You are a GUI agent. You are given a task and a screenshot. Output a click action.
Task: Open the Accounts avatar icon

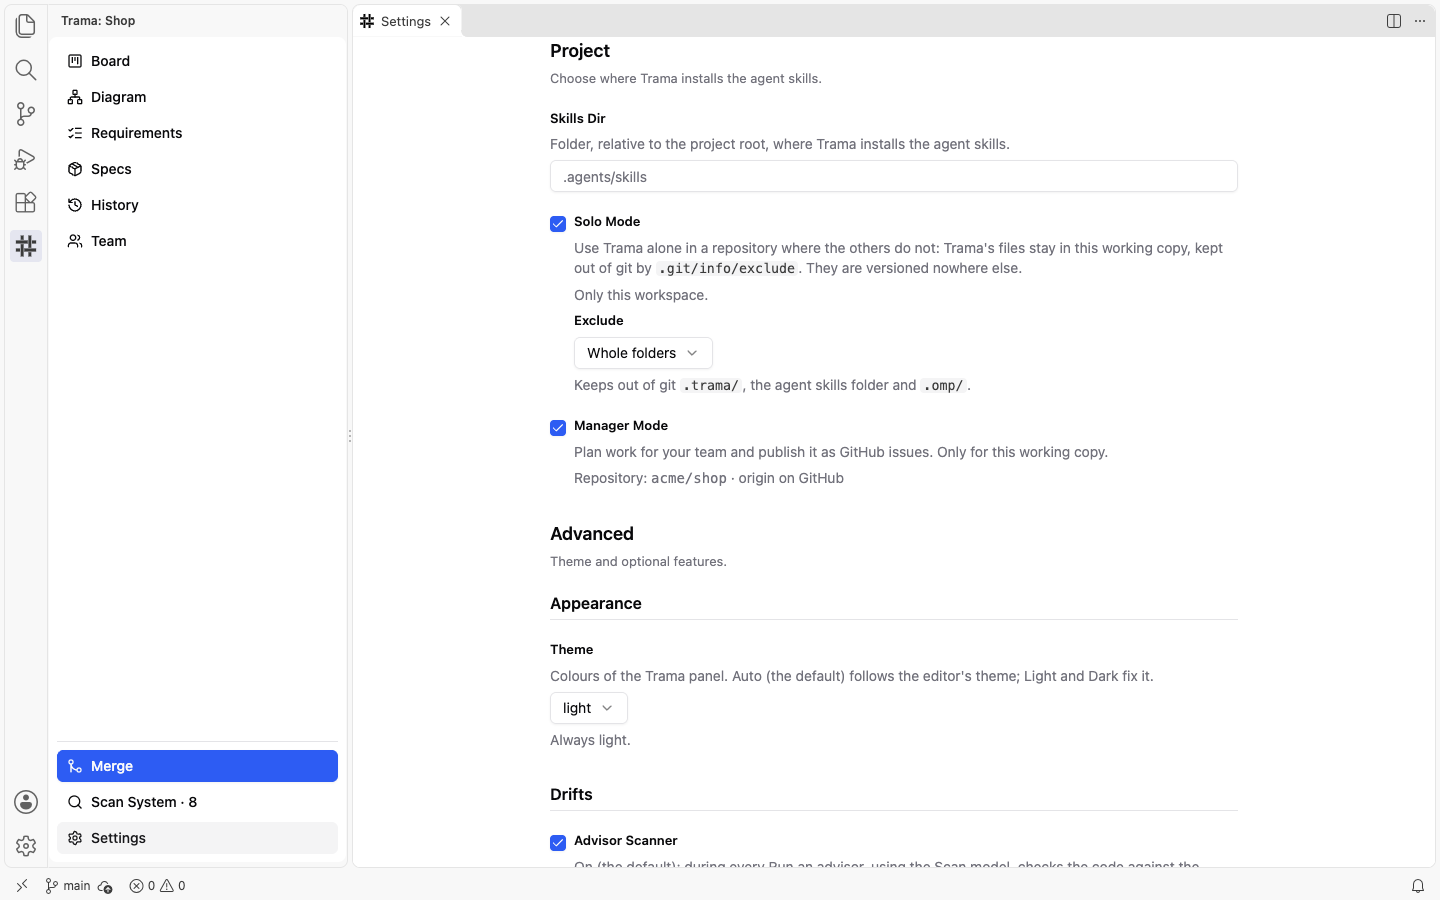26,802
